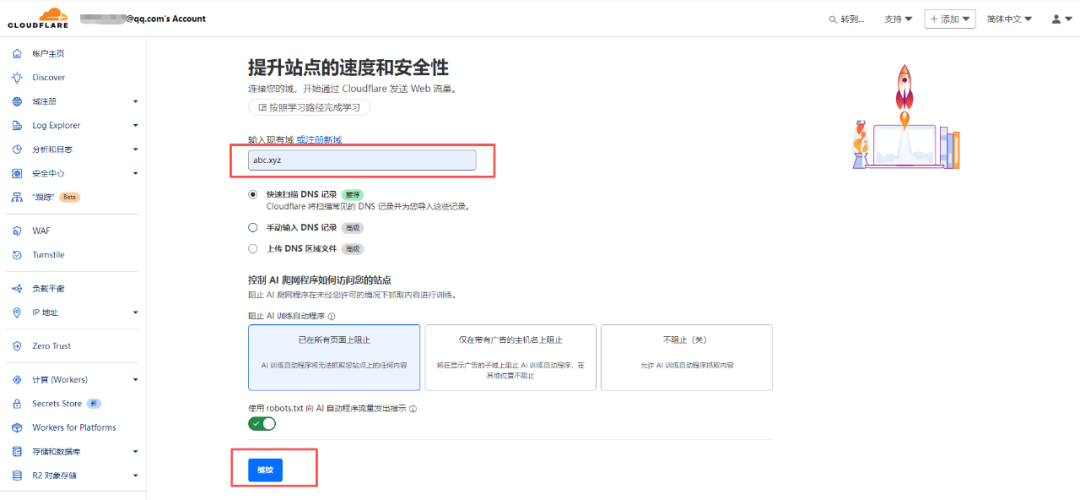The image size is (1080, 500).
Task: Open the user profile icon menu
Action: [1061, 19]
